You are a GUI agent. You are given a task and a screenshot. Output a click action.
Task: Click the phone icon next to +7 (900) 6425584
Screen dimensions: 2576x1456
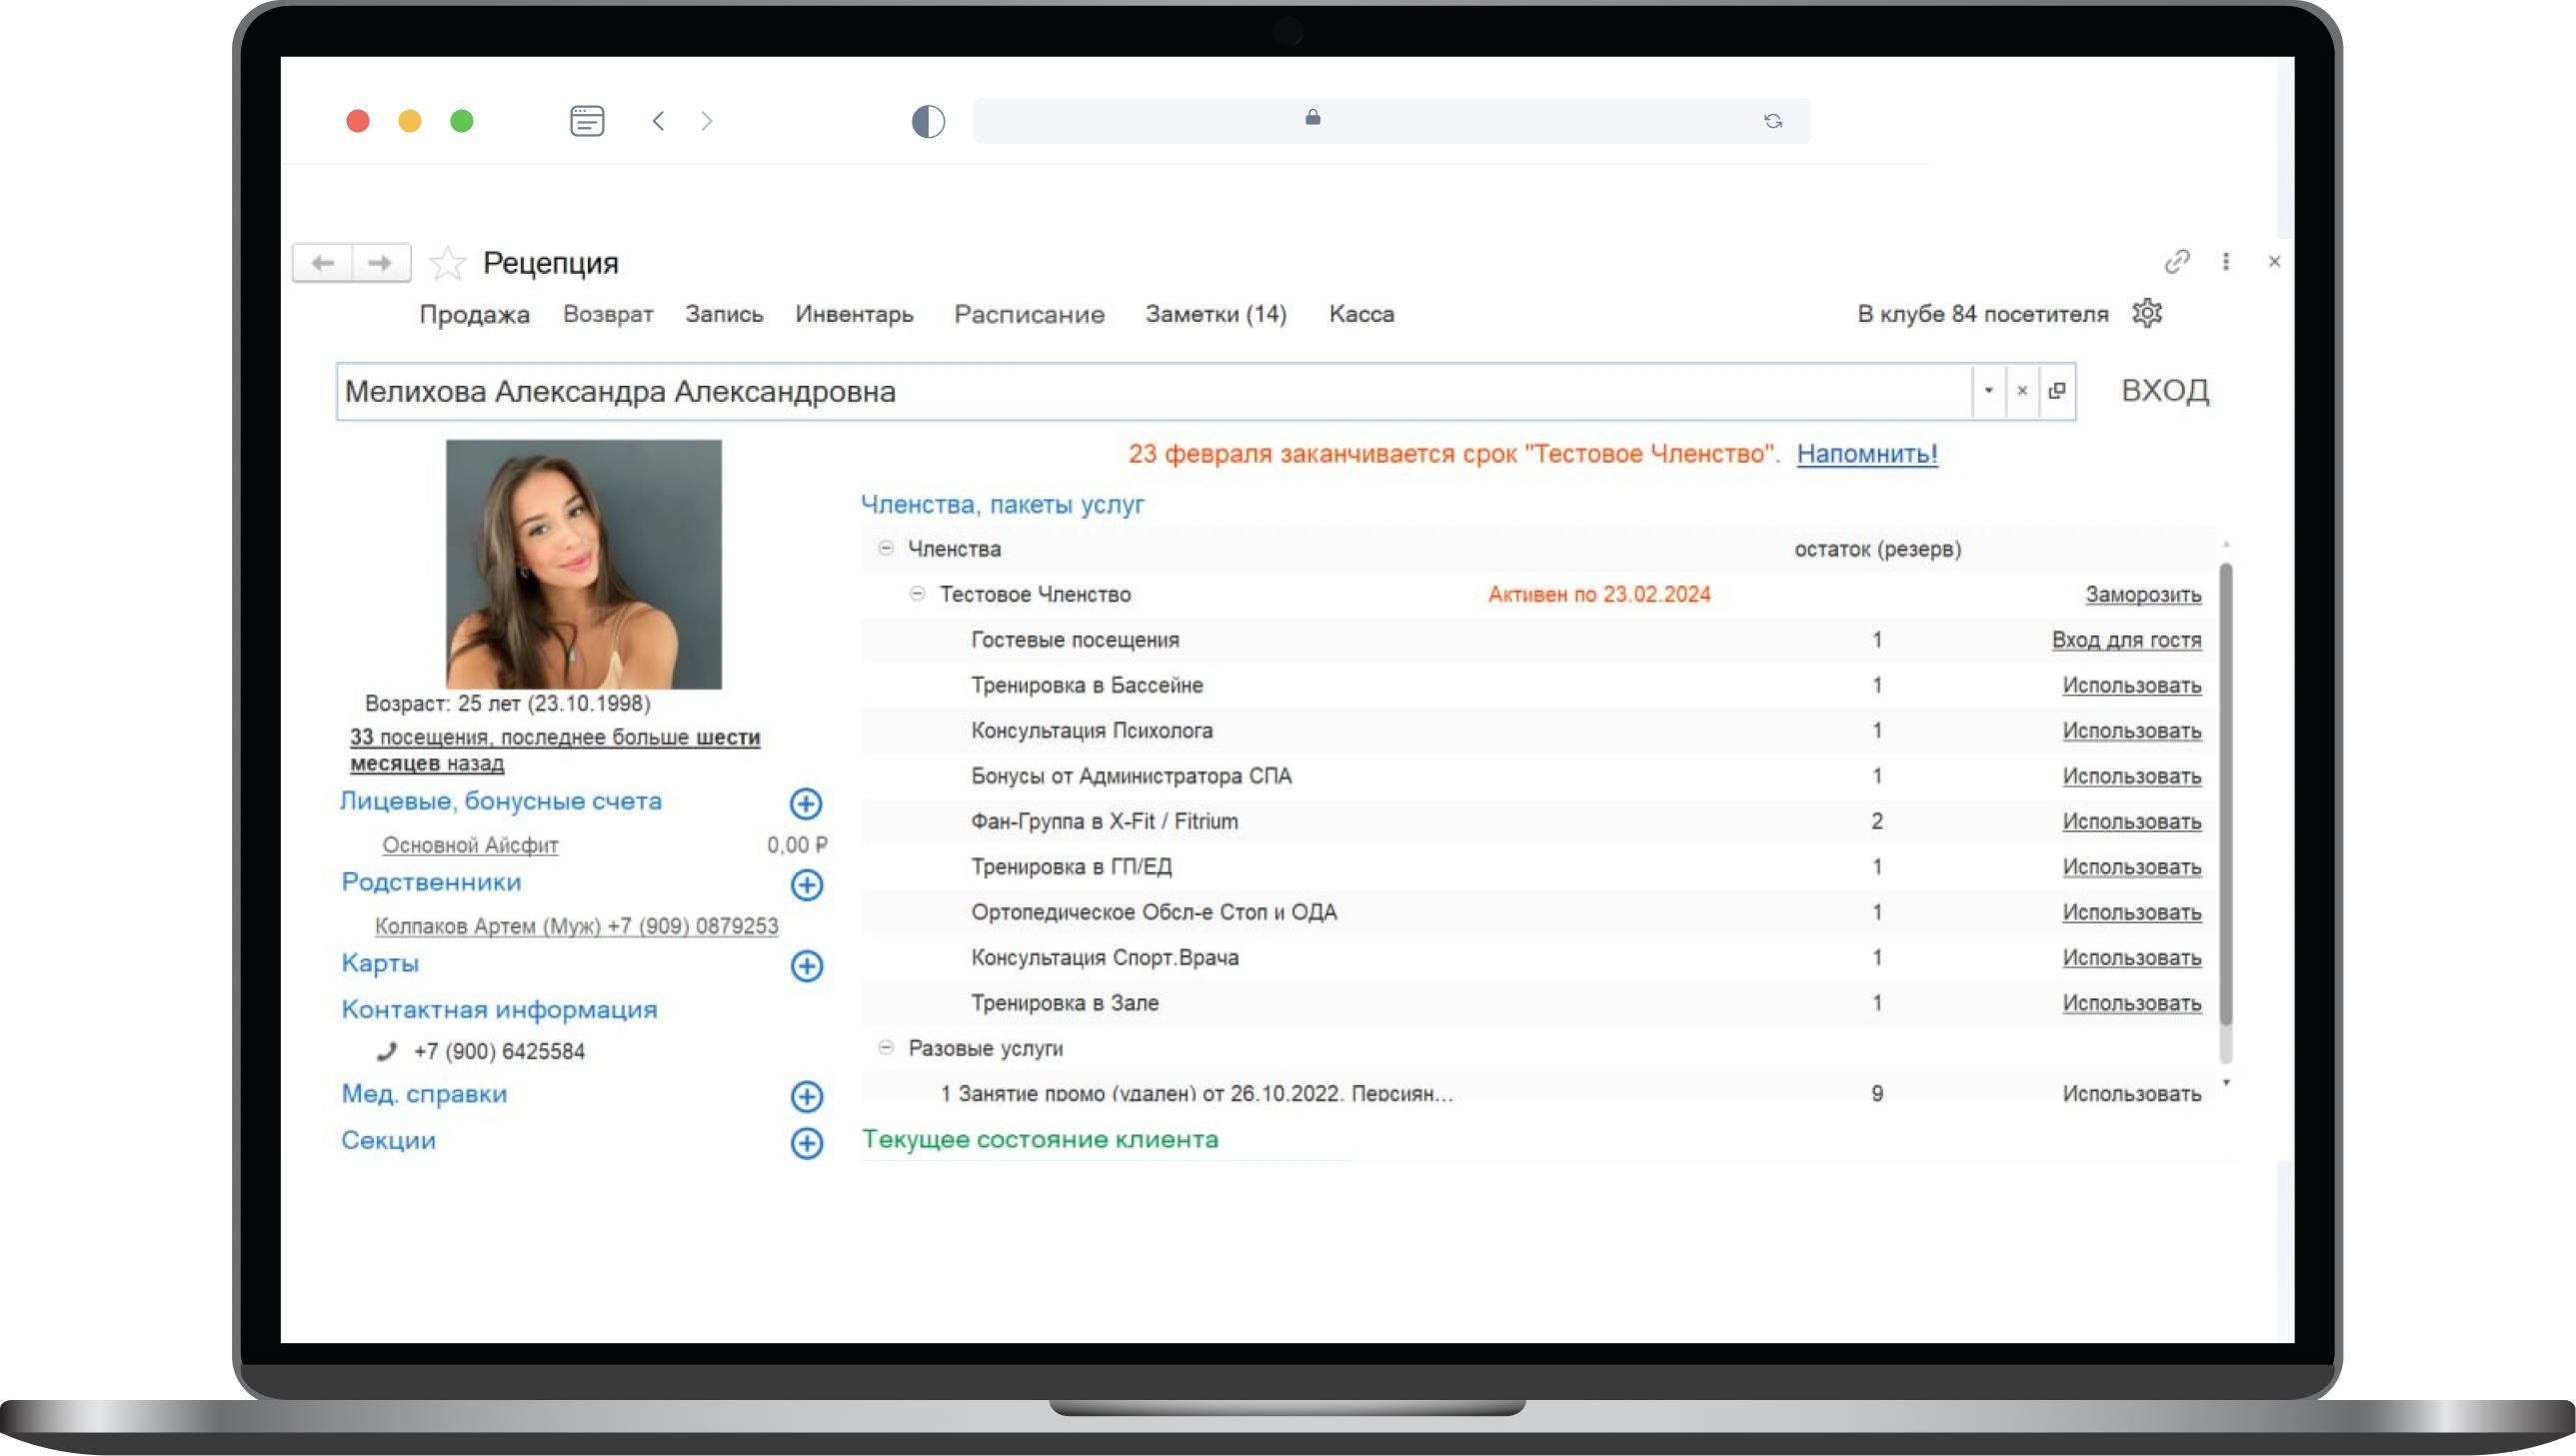(x=387, y=1051)
